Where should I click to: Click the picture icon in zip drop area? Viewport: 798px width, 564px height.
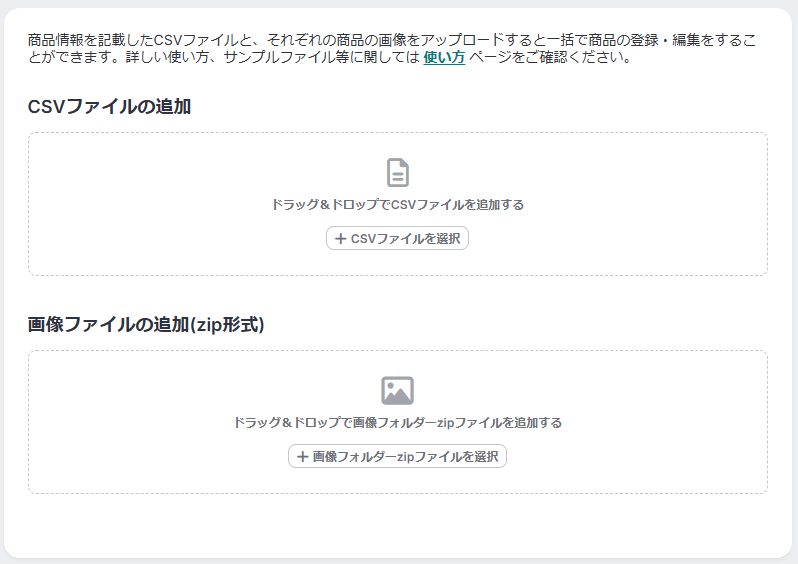click(397, 390)
